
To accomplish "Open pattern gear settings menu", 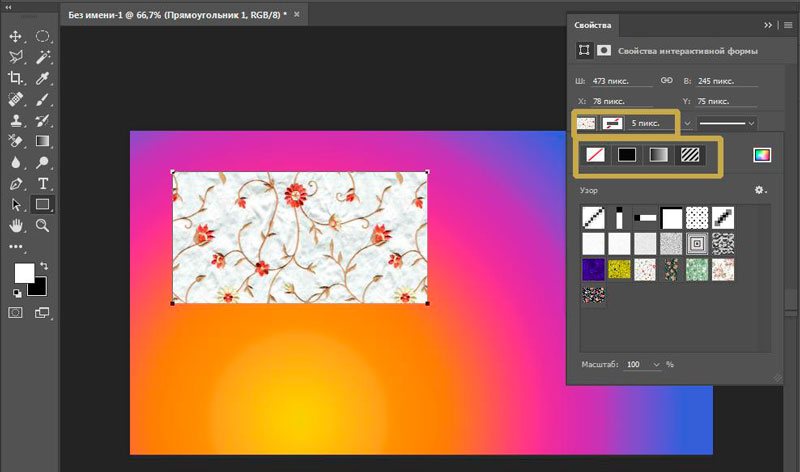I will 760,190.
